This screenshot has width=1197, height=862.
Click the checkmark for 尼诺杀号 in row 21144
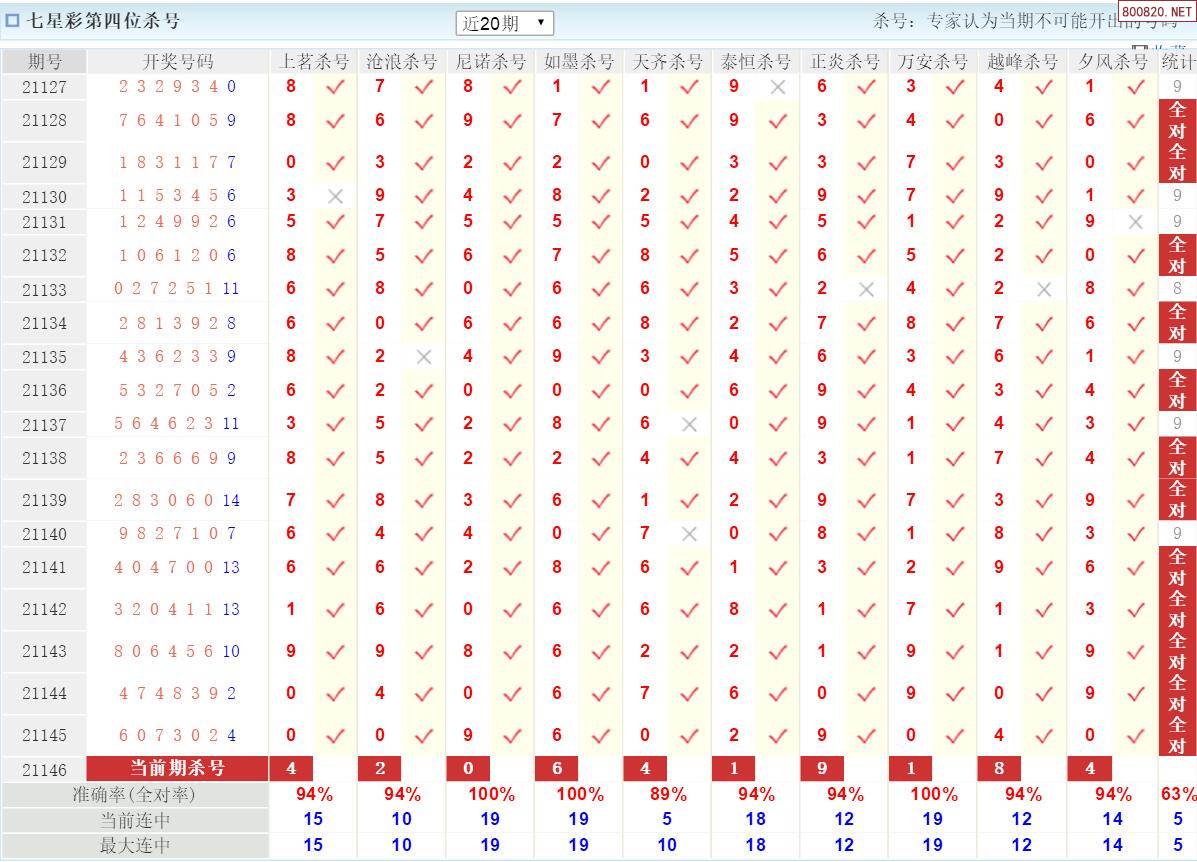tap(512, 693)
